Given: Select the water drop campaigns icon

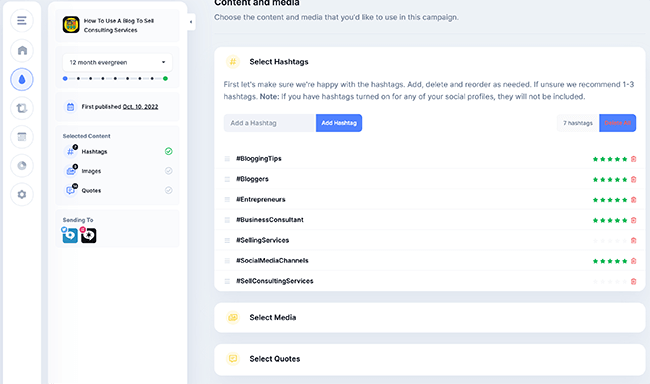Looking at the screenshot, I should 22,79.
